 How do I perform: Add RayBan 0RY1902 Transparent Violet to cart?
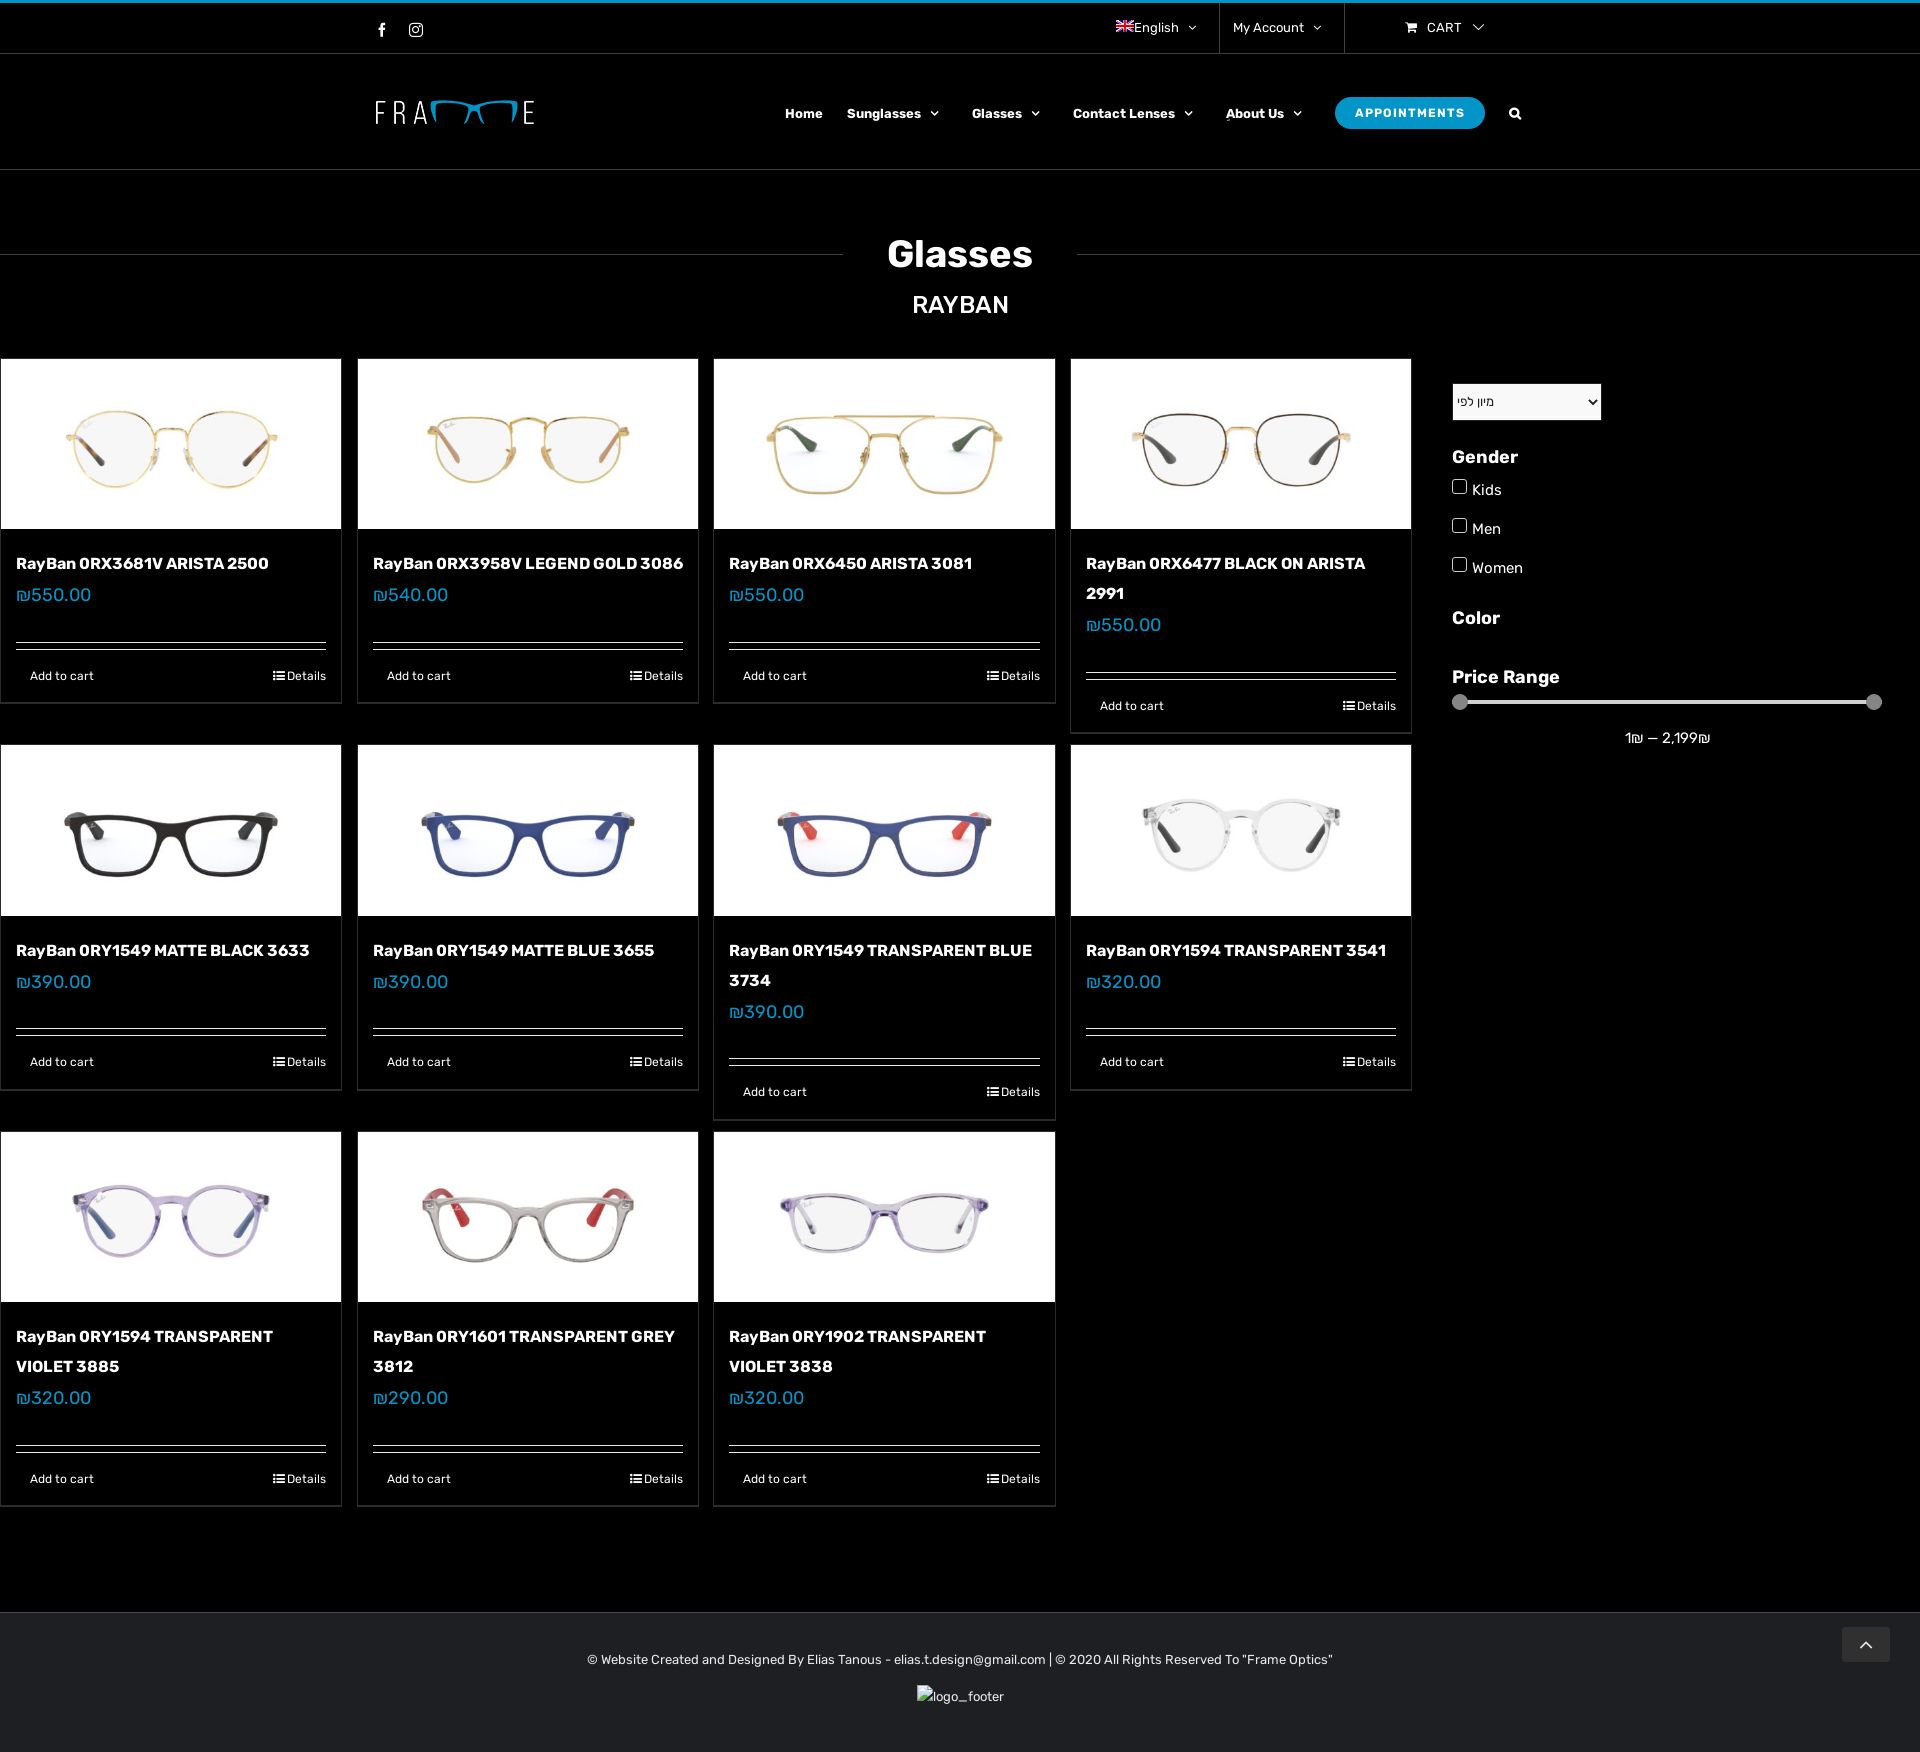pyautogui.click(x=775, y=1479)
